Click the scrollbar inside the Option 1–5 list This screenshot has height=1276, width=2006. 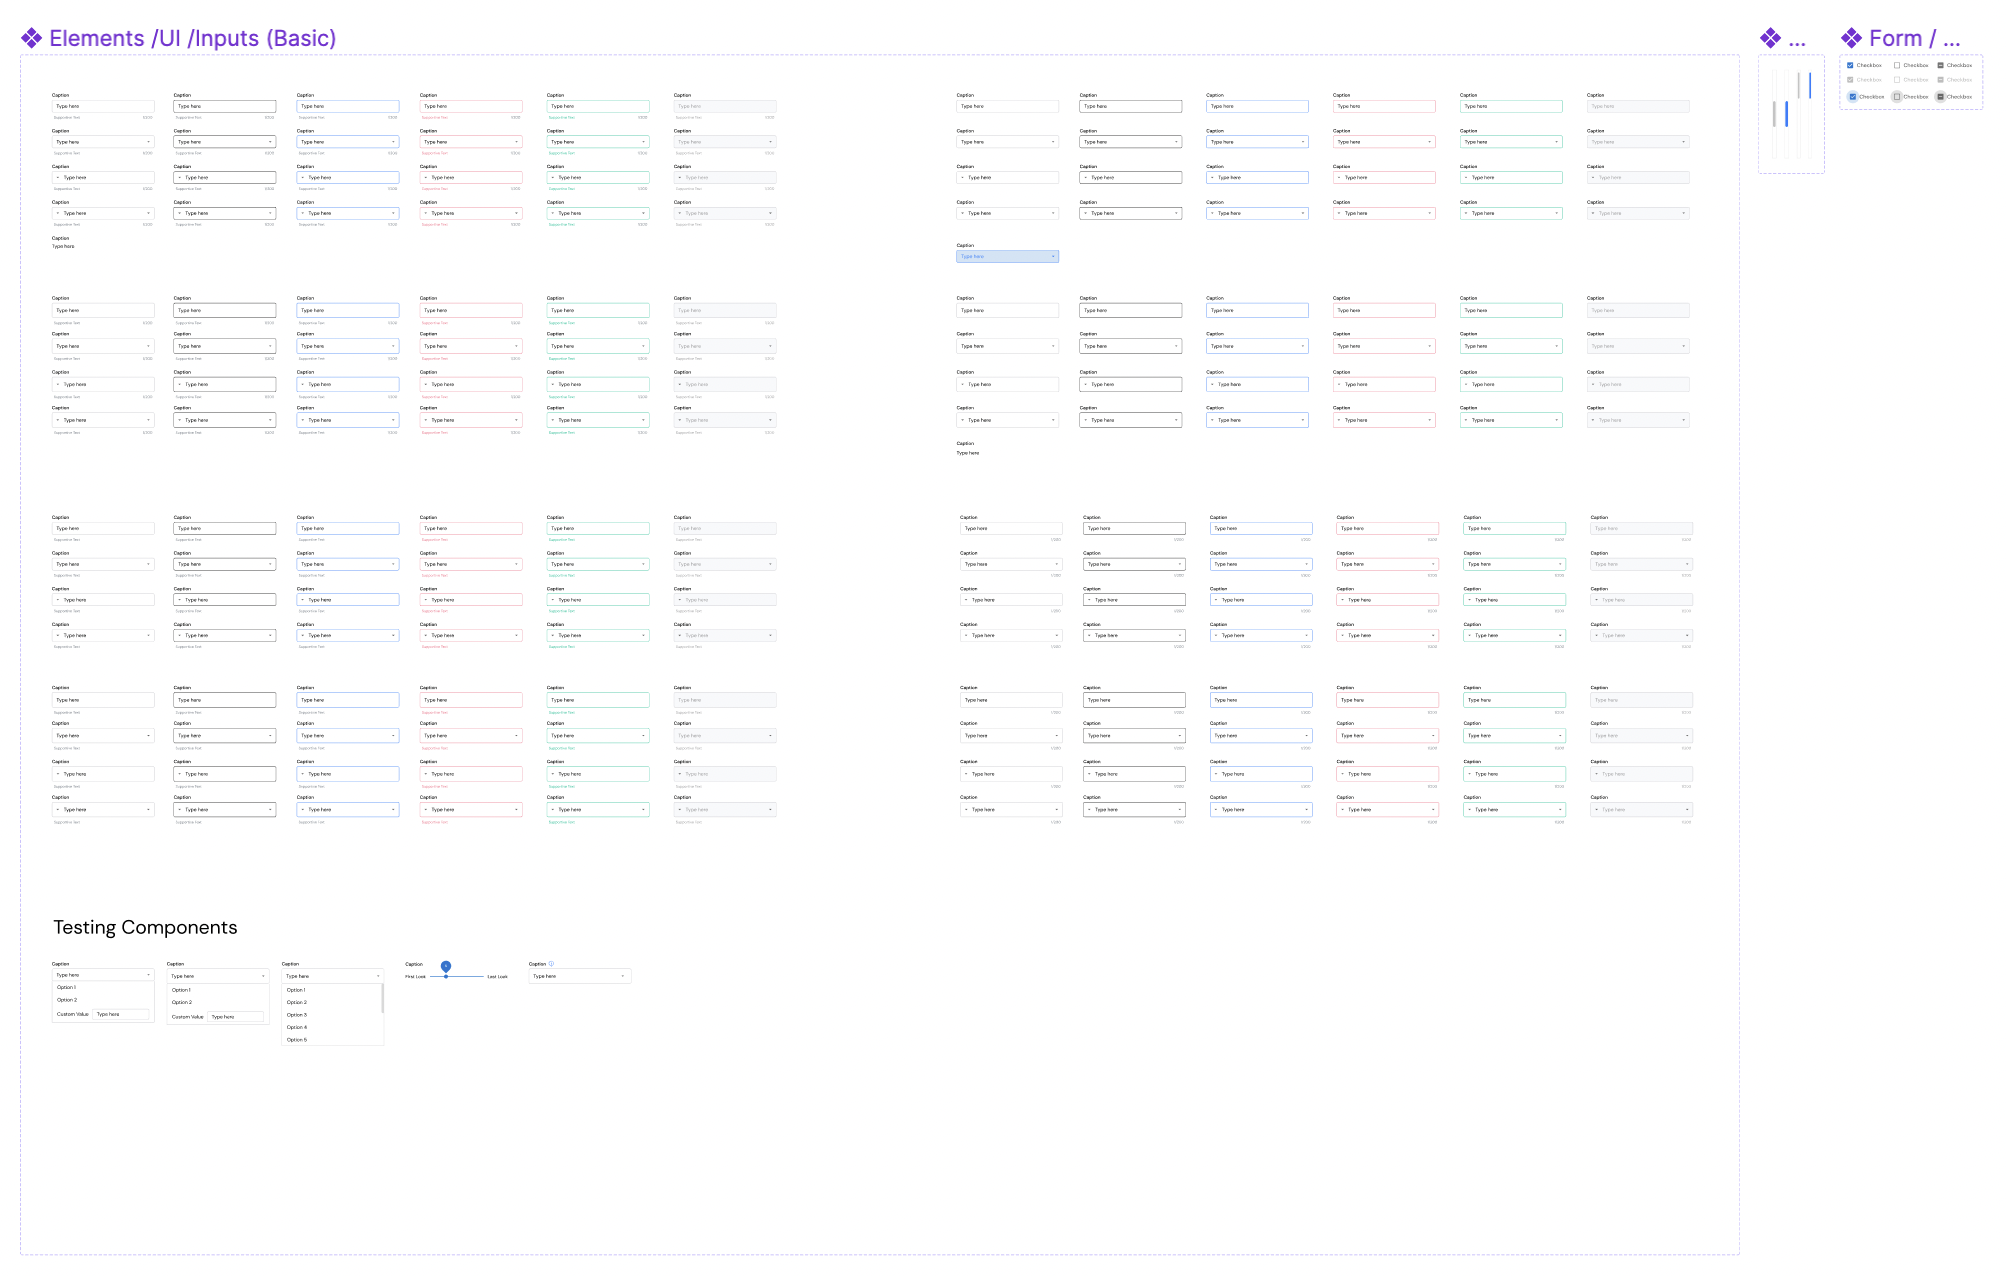pyautogui.click(x=382, y=999)
